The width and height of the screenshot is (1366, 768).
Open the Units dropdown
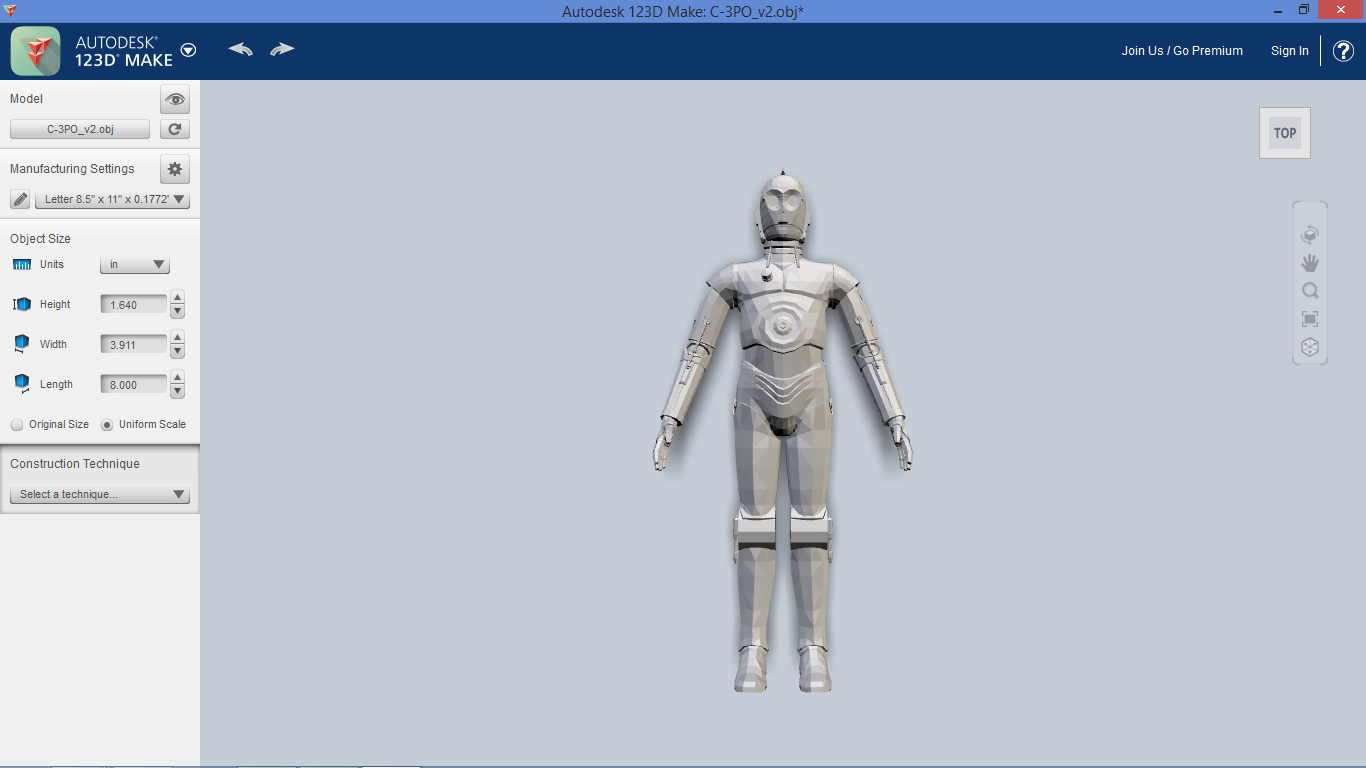coord(135,265)
